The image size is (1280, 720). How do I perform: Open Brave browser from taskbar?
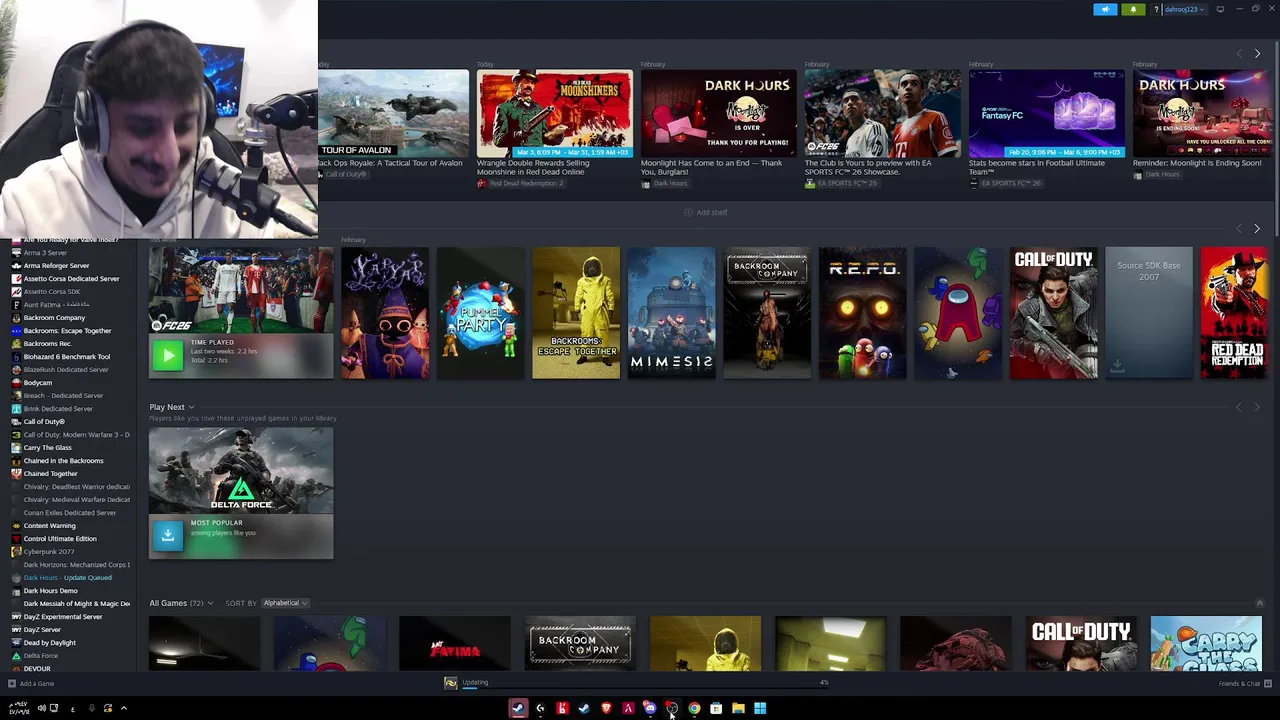click(606, 709)
